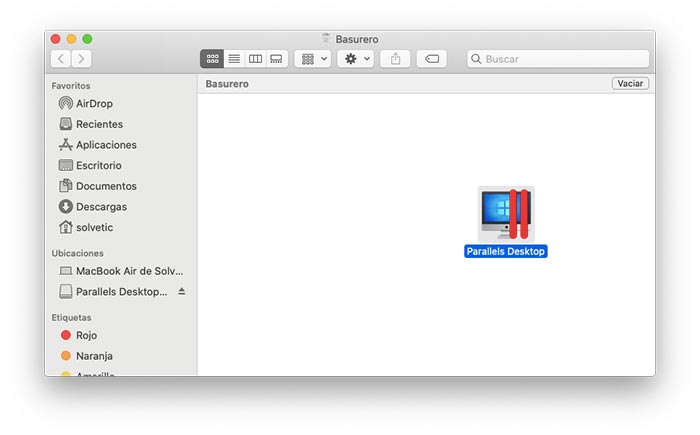Screen dimensions: 700x435
Task: Close the Basurero window
Action: coord(55,39)
